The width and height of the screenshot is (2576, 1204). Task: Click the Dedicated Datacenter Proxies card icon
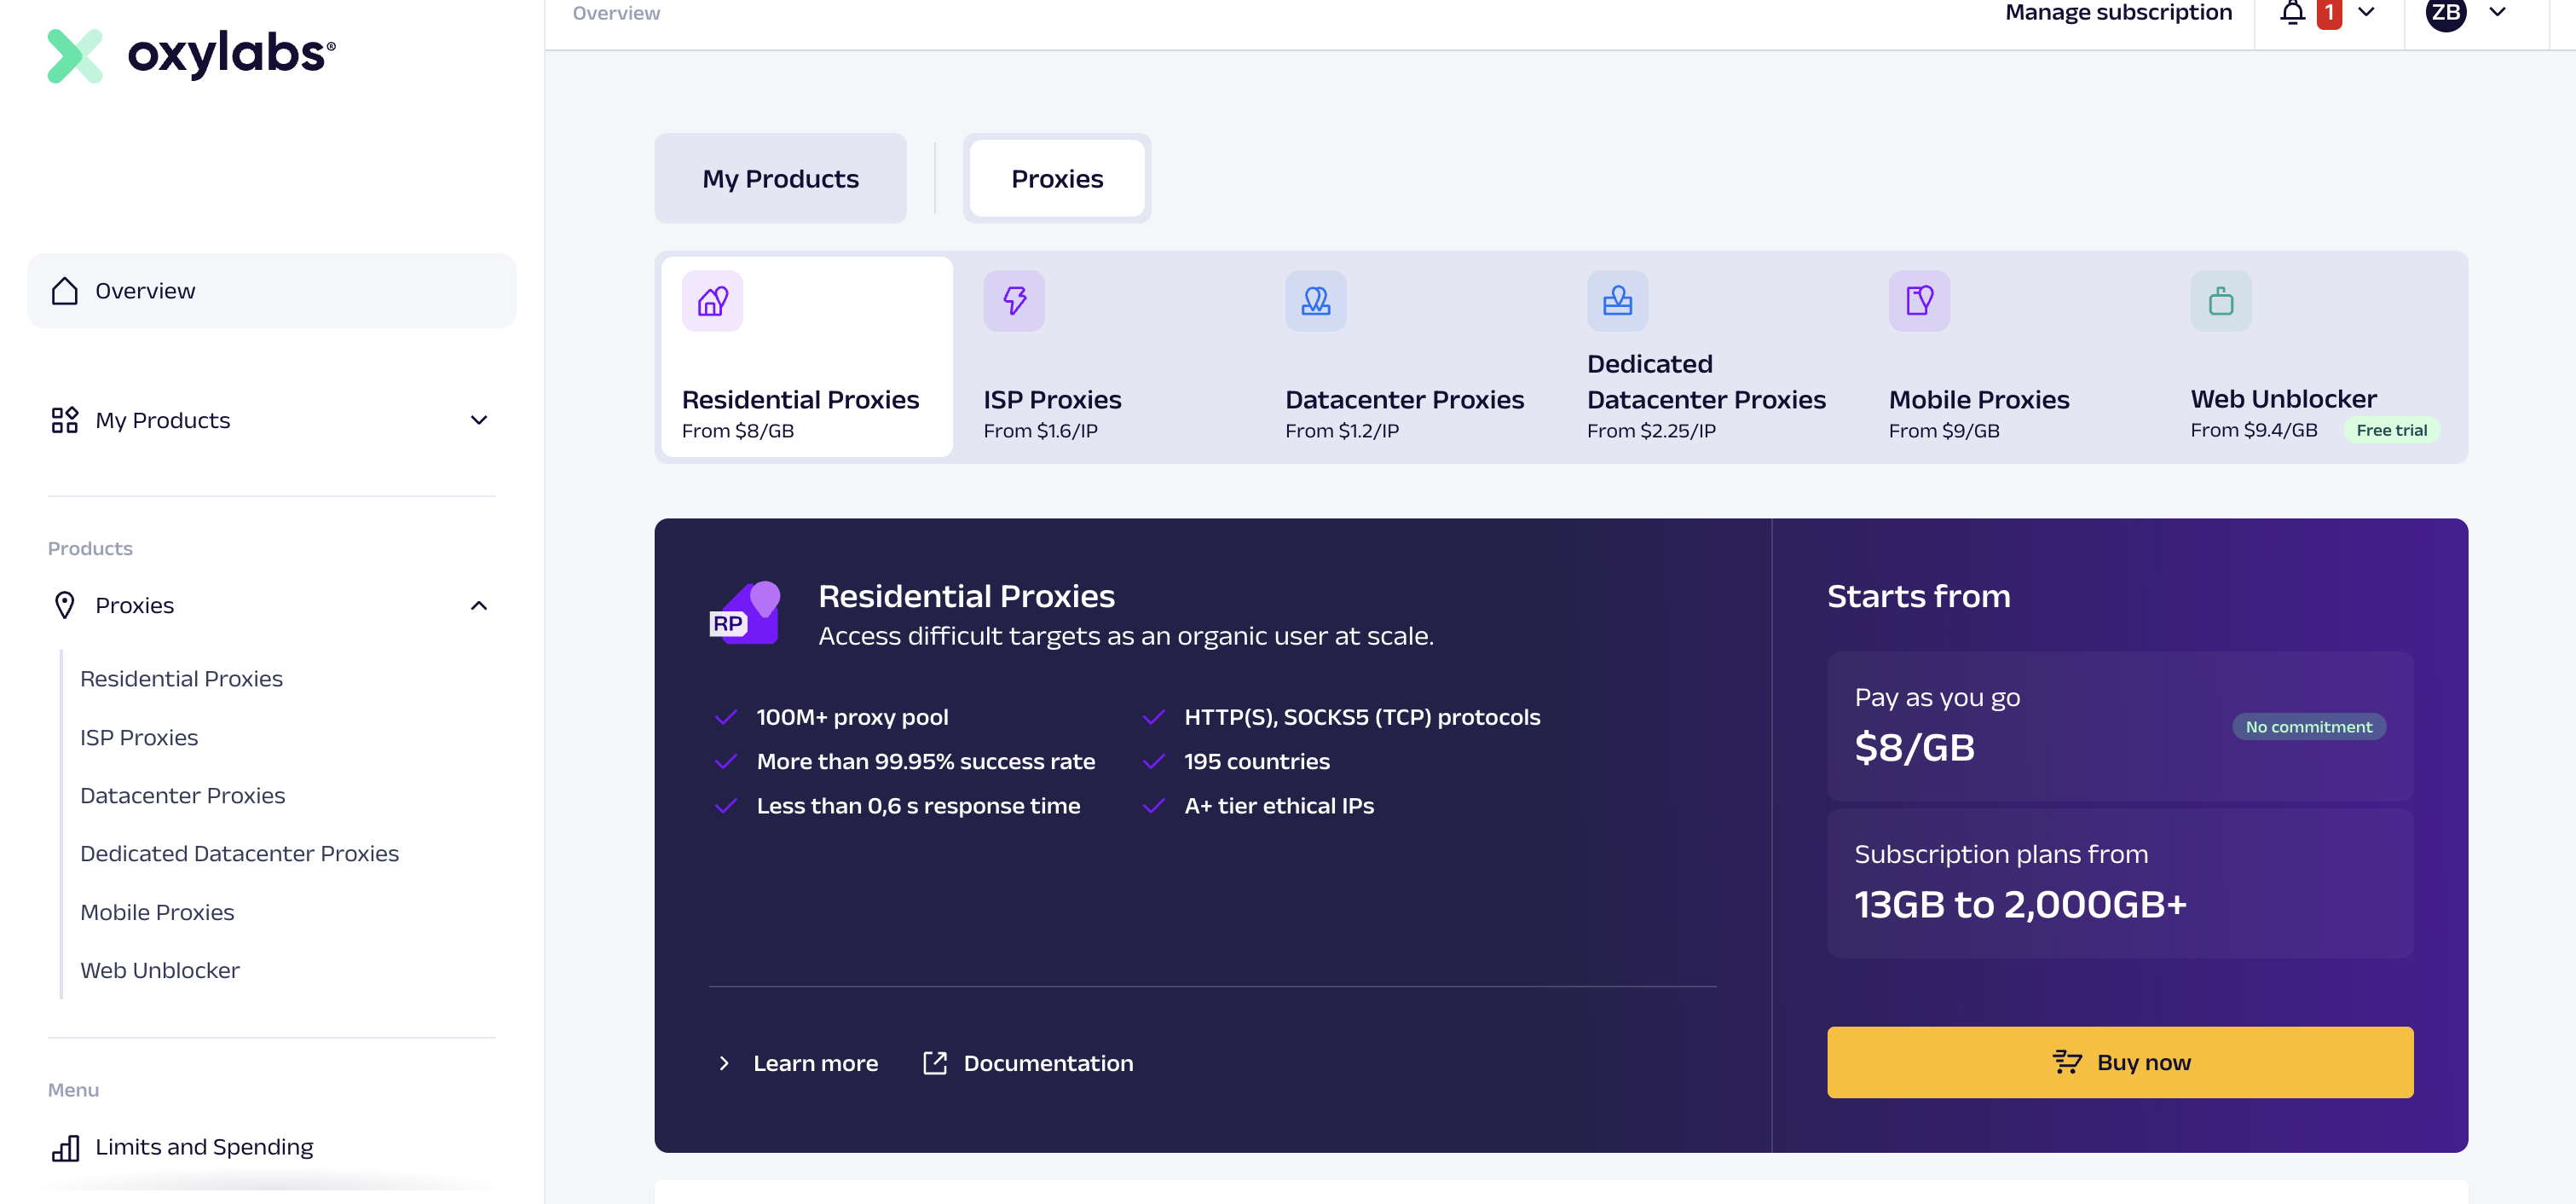pos(1618,301)
